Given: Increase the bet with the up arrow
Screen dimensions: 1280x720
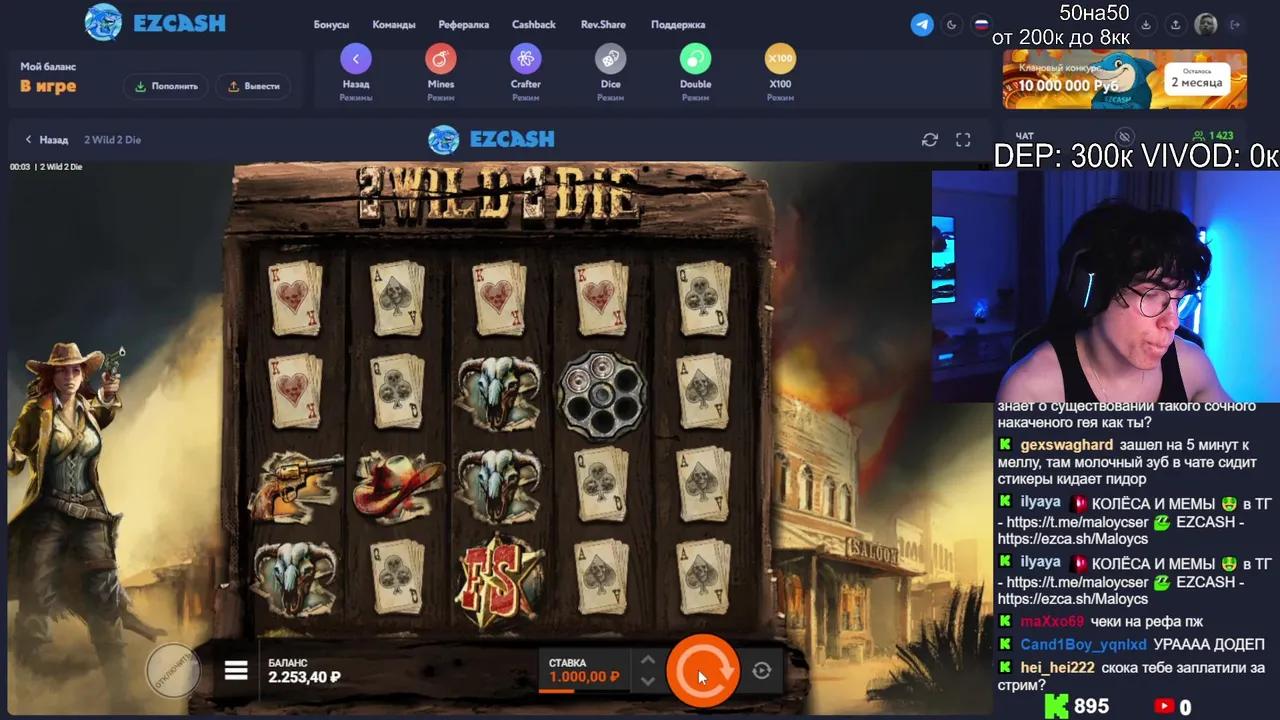Looking at the screenshot, I should click(647, 660).
